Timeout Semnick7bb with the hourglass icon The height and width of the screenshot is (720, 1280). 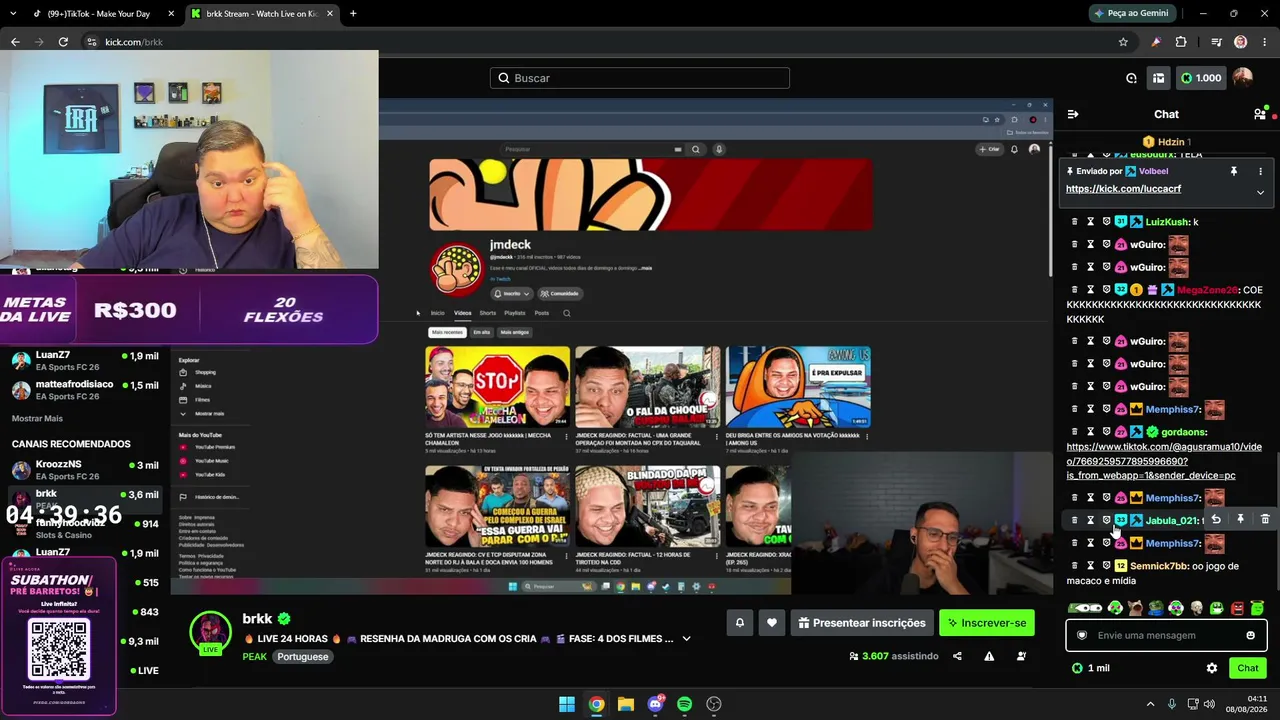click(x=1091, y=566)
